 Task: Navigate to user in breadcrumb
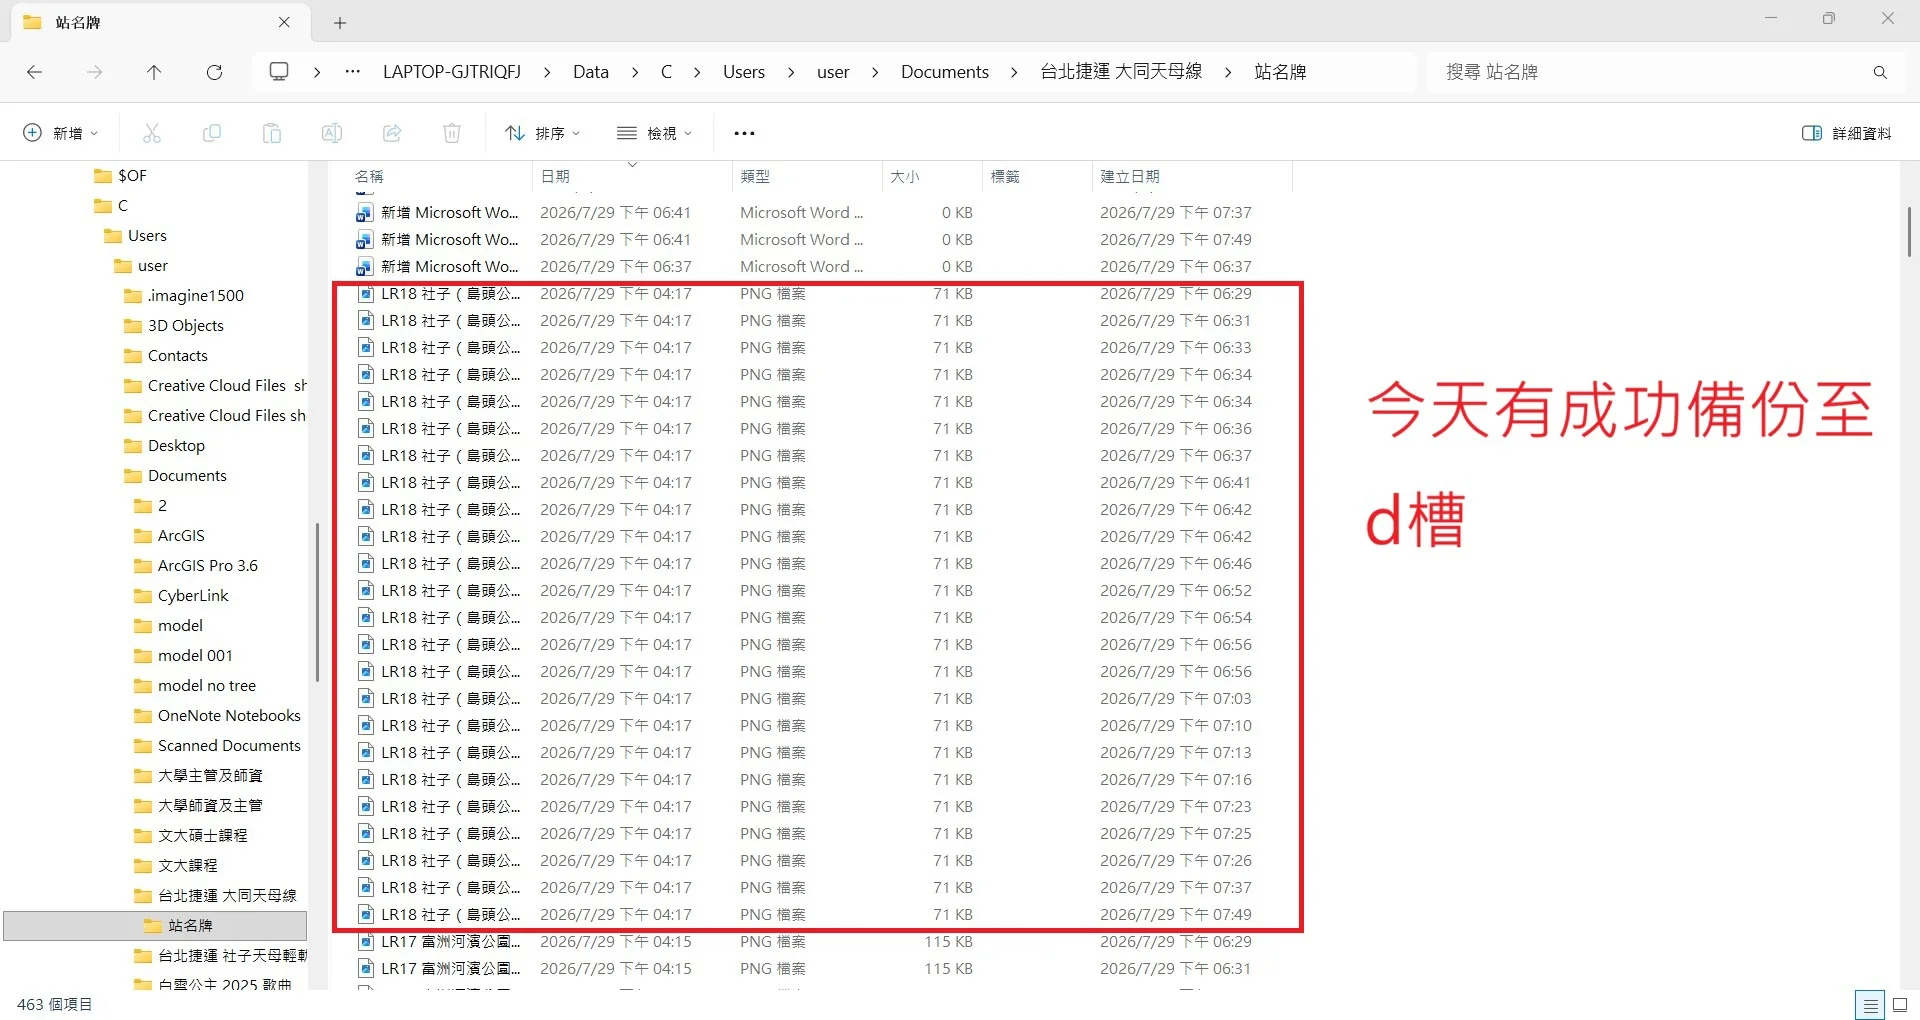(x=833, y=72)
